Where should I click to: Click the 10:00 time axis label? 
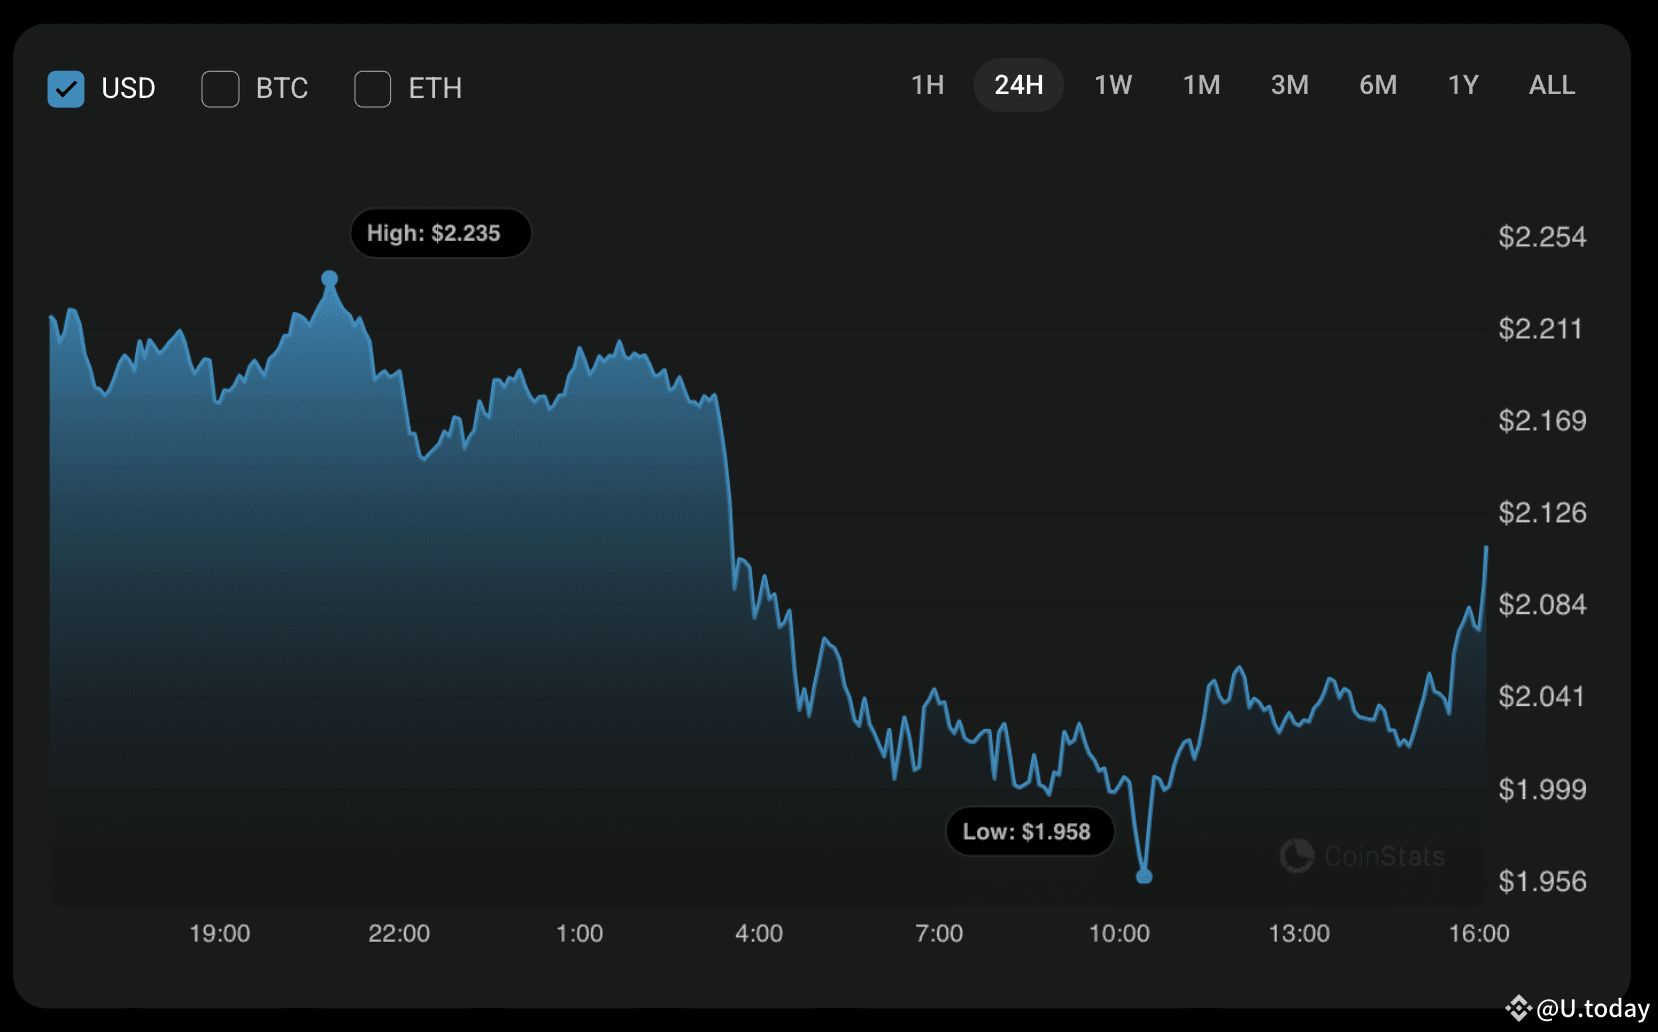tap(1119, 934)
